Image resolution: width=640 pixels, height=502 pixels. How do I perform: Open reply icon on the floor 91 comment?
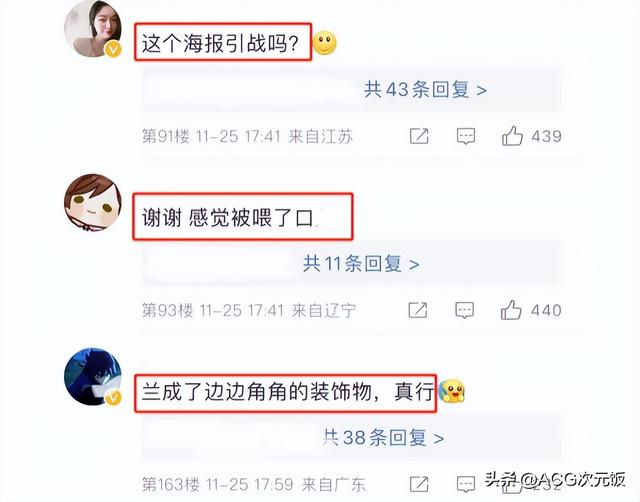[x=466, y=136]
